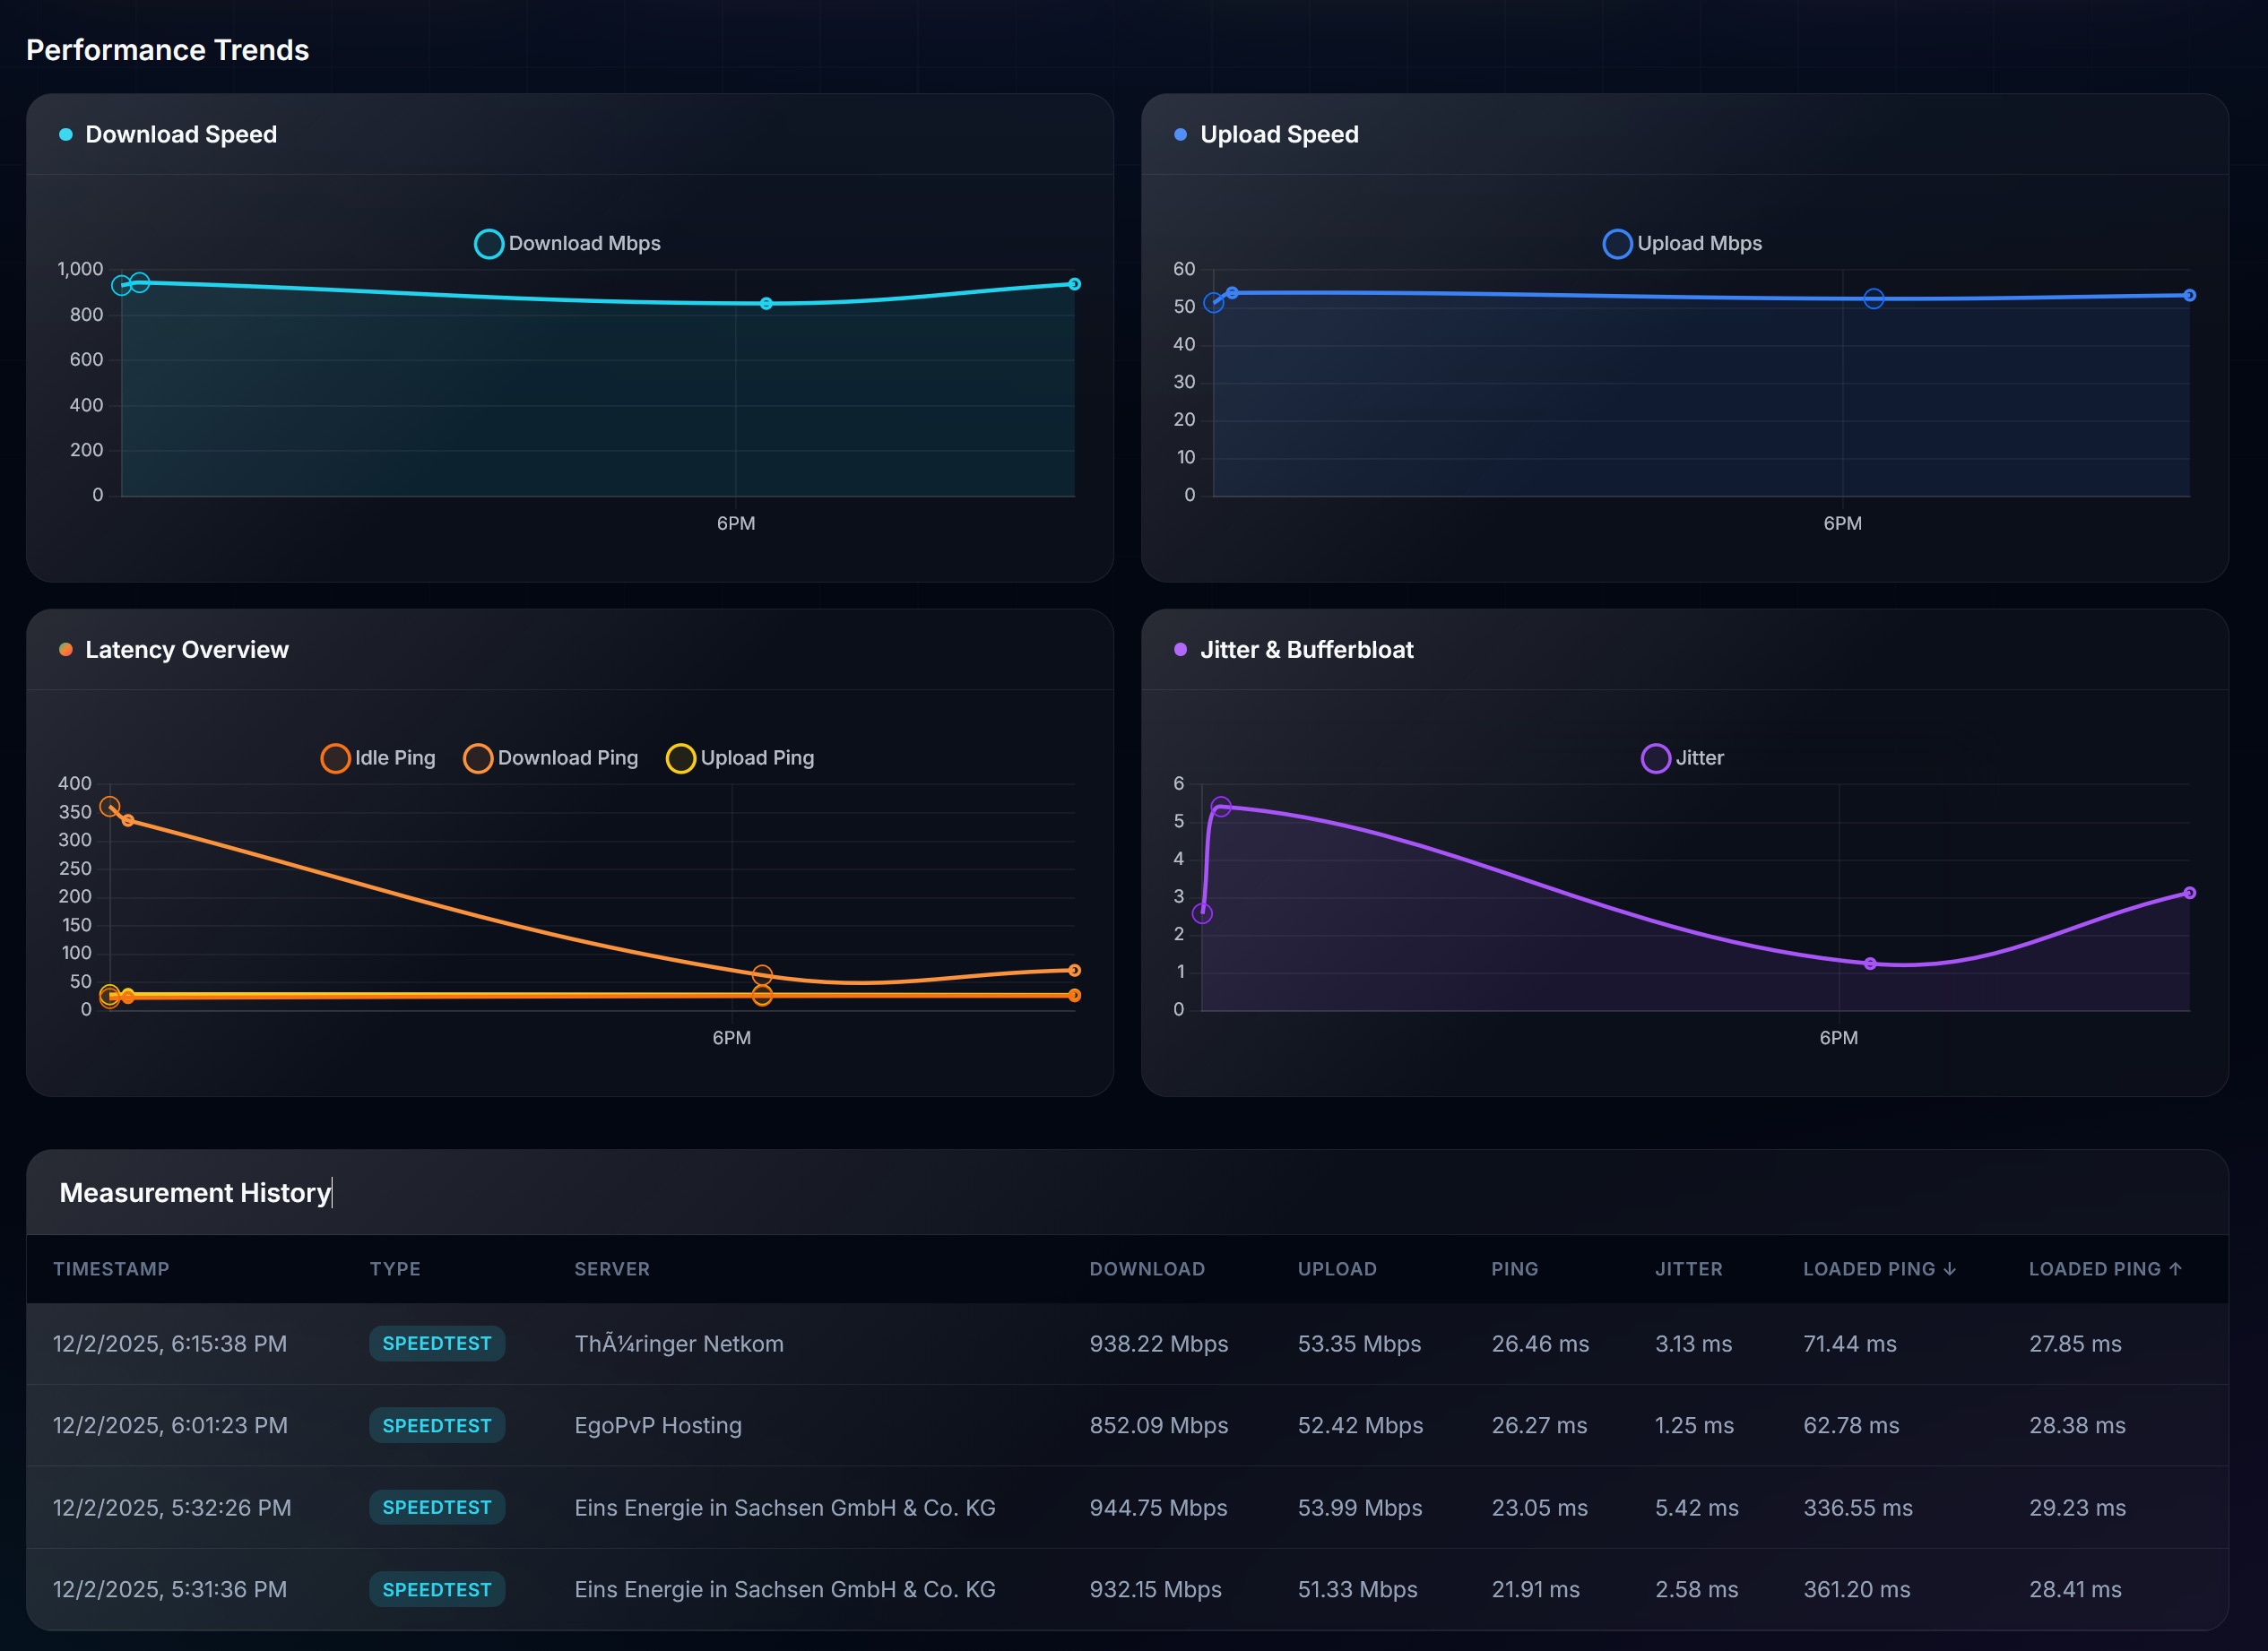This screenshot has width=2268, height=1651.
Task: Select the 5:31:36 PM timestamp row
Action: [1127, 1590]
